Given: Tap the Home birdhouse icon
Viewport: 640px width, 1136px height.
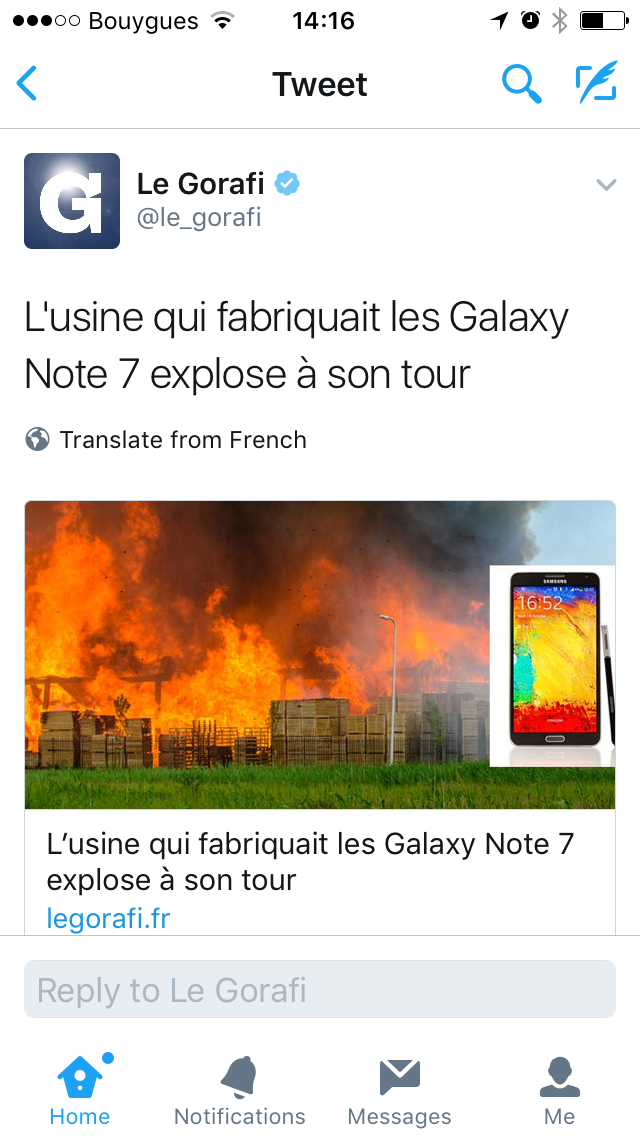Looking at the screenshot, I should pos(80,1077).
